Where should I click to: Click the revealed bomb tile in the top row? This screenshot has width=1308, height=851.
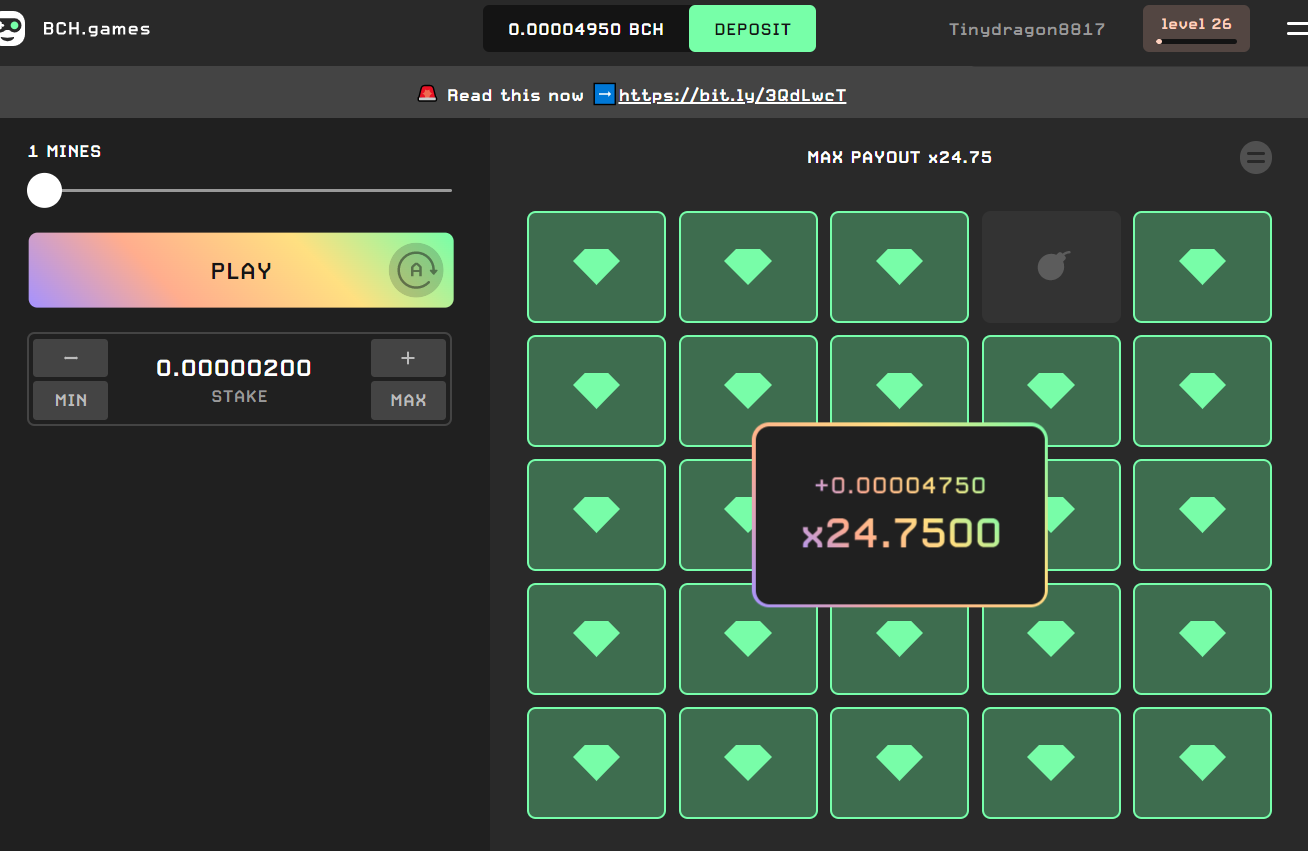point(1051,267)
